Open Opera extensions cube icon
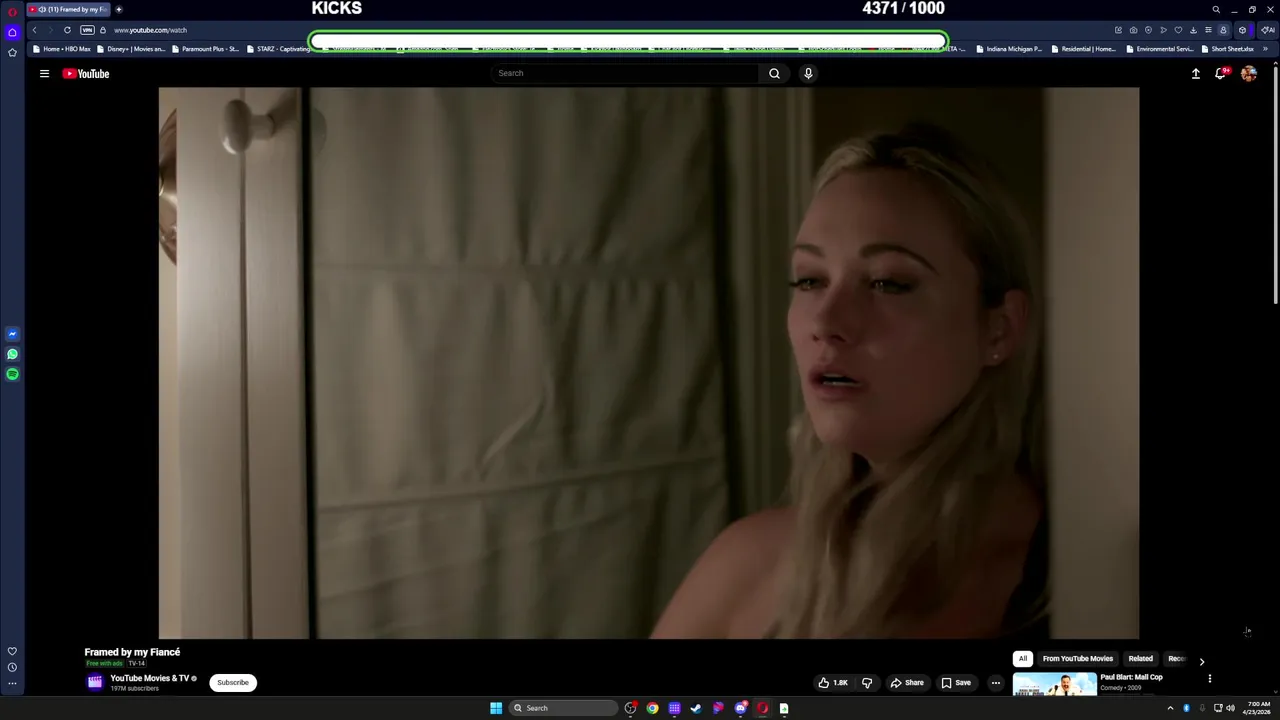 1242,30
